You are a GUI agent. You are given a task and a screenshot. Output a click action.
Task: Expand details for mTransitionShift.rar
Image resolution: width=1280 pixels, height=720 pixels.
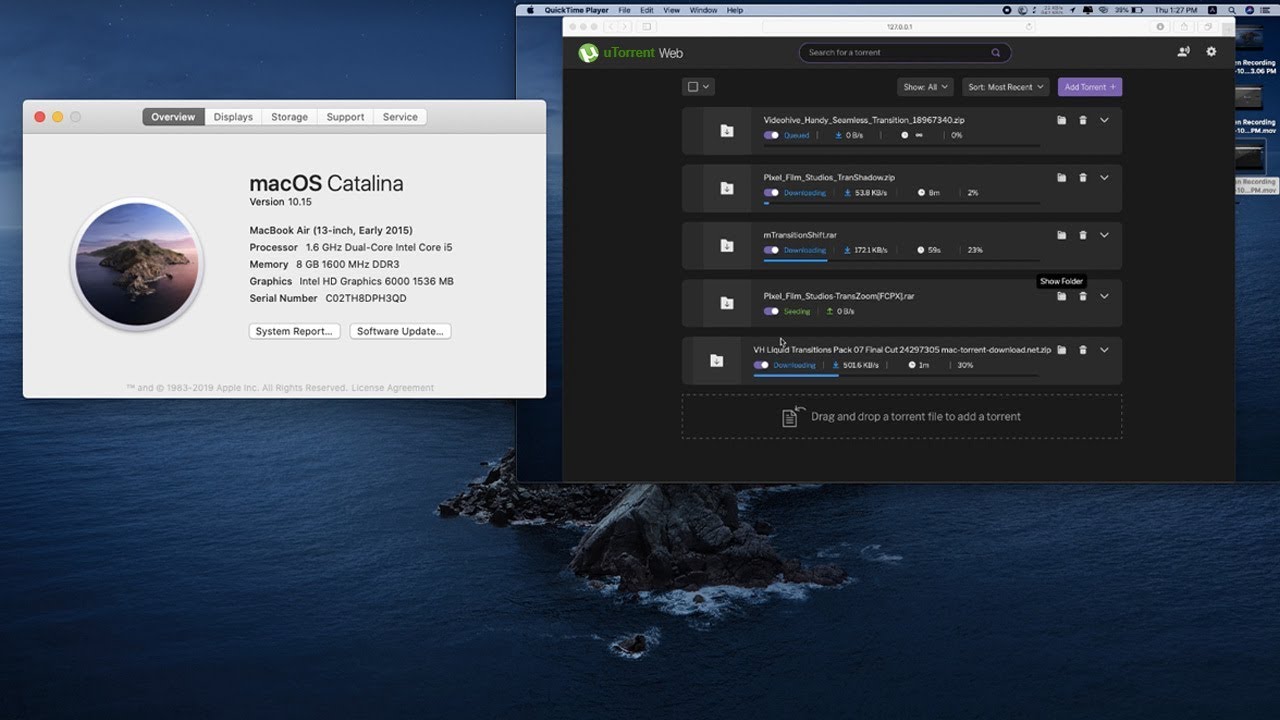(1104, 235)
